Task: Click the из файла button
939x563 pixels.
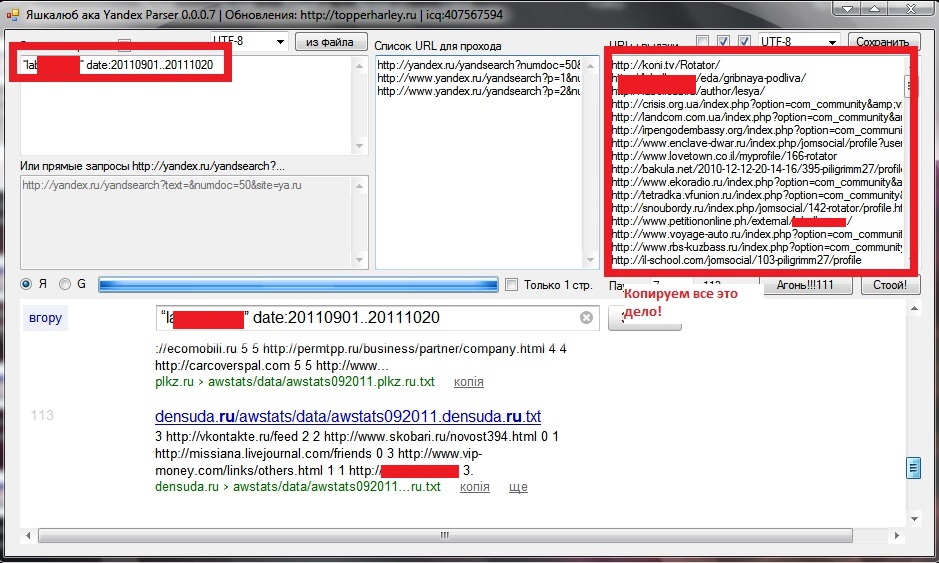Action: coord(331,42)
